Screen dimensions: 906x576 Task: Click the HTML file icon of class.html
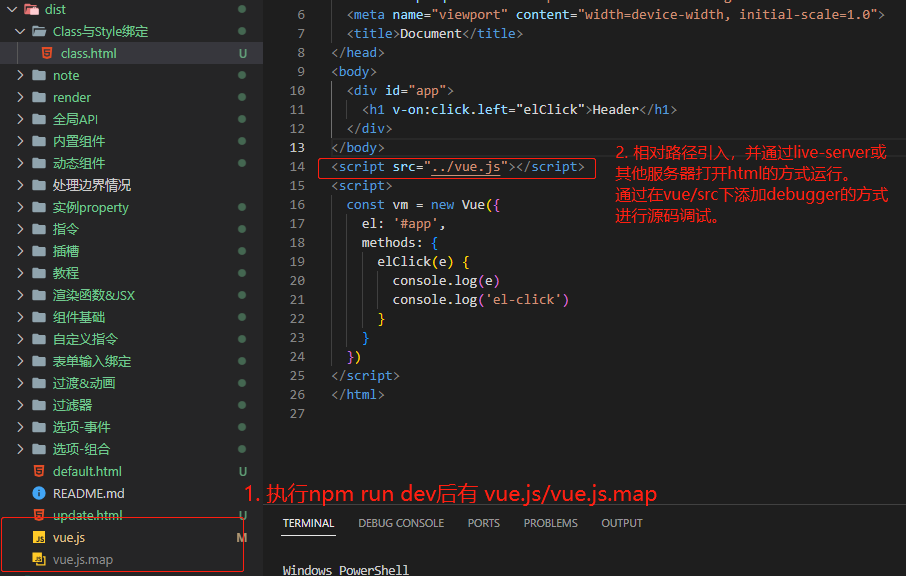[x=46, y=53]
